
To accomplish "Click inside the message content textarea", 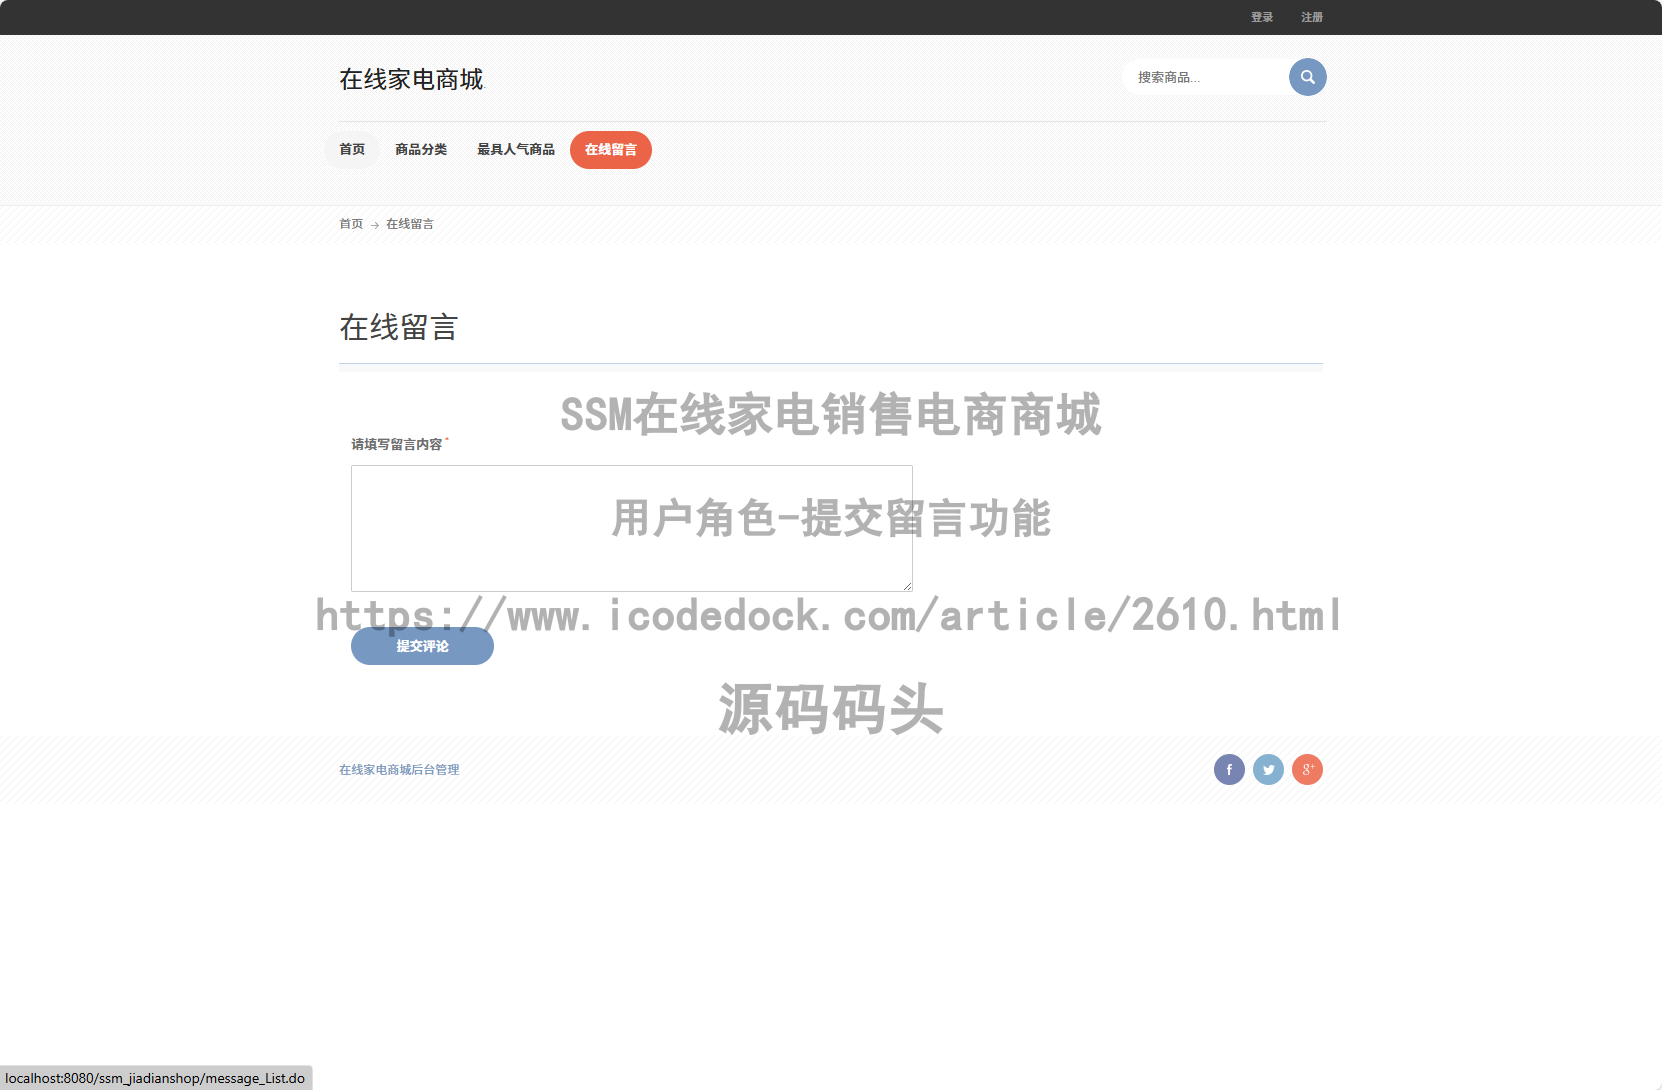I will [x=631, y=528].
